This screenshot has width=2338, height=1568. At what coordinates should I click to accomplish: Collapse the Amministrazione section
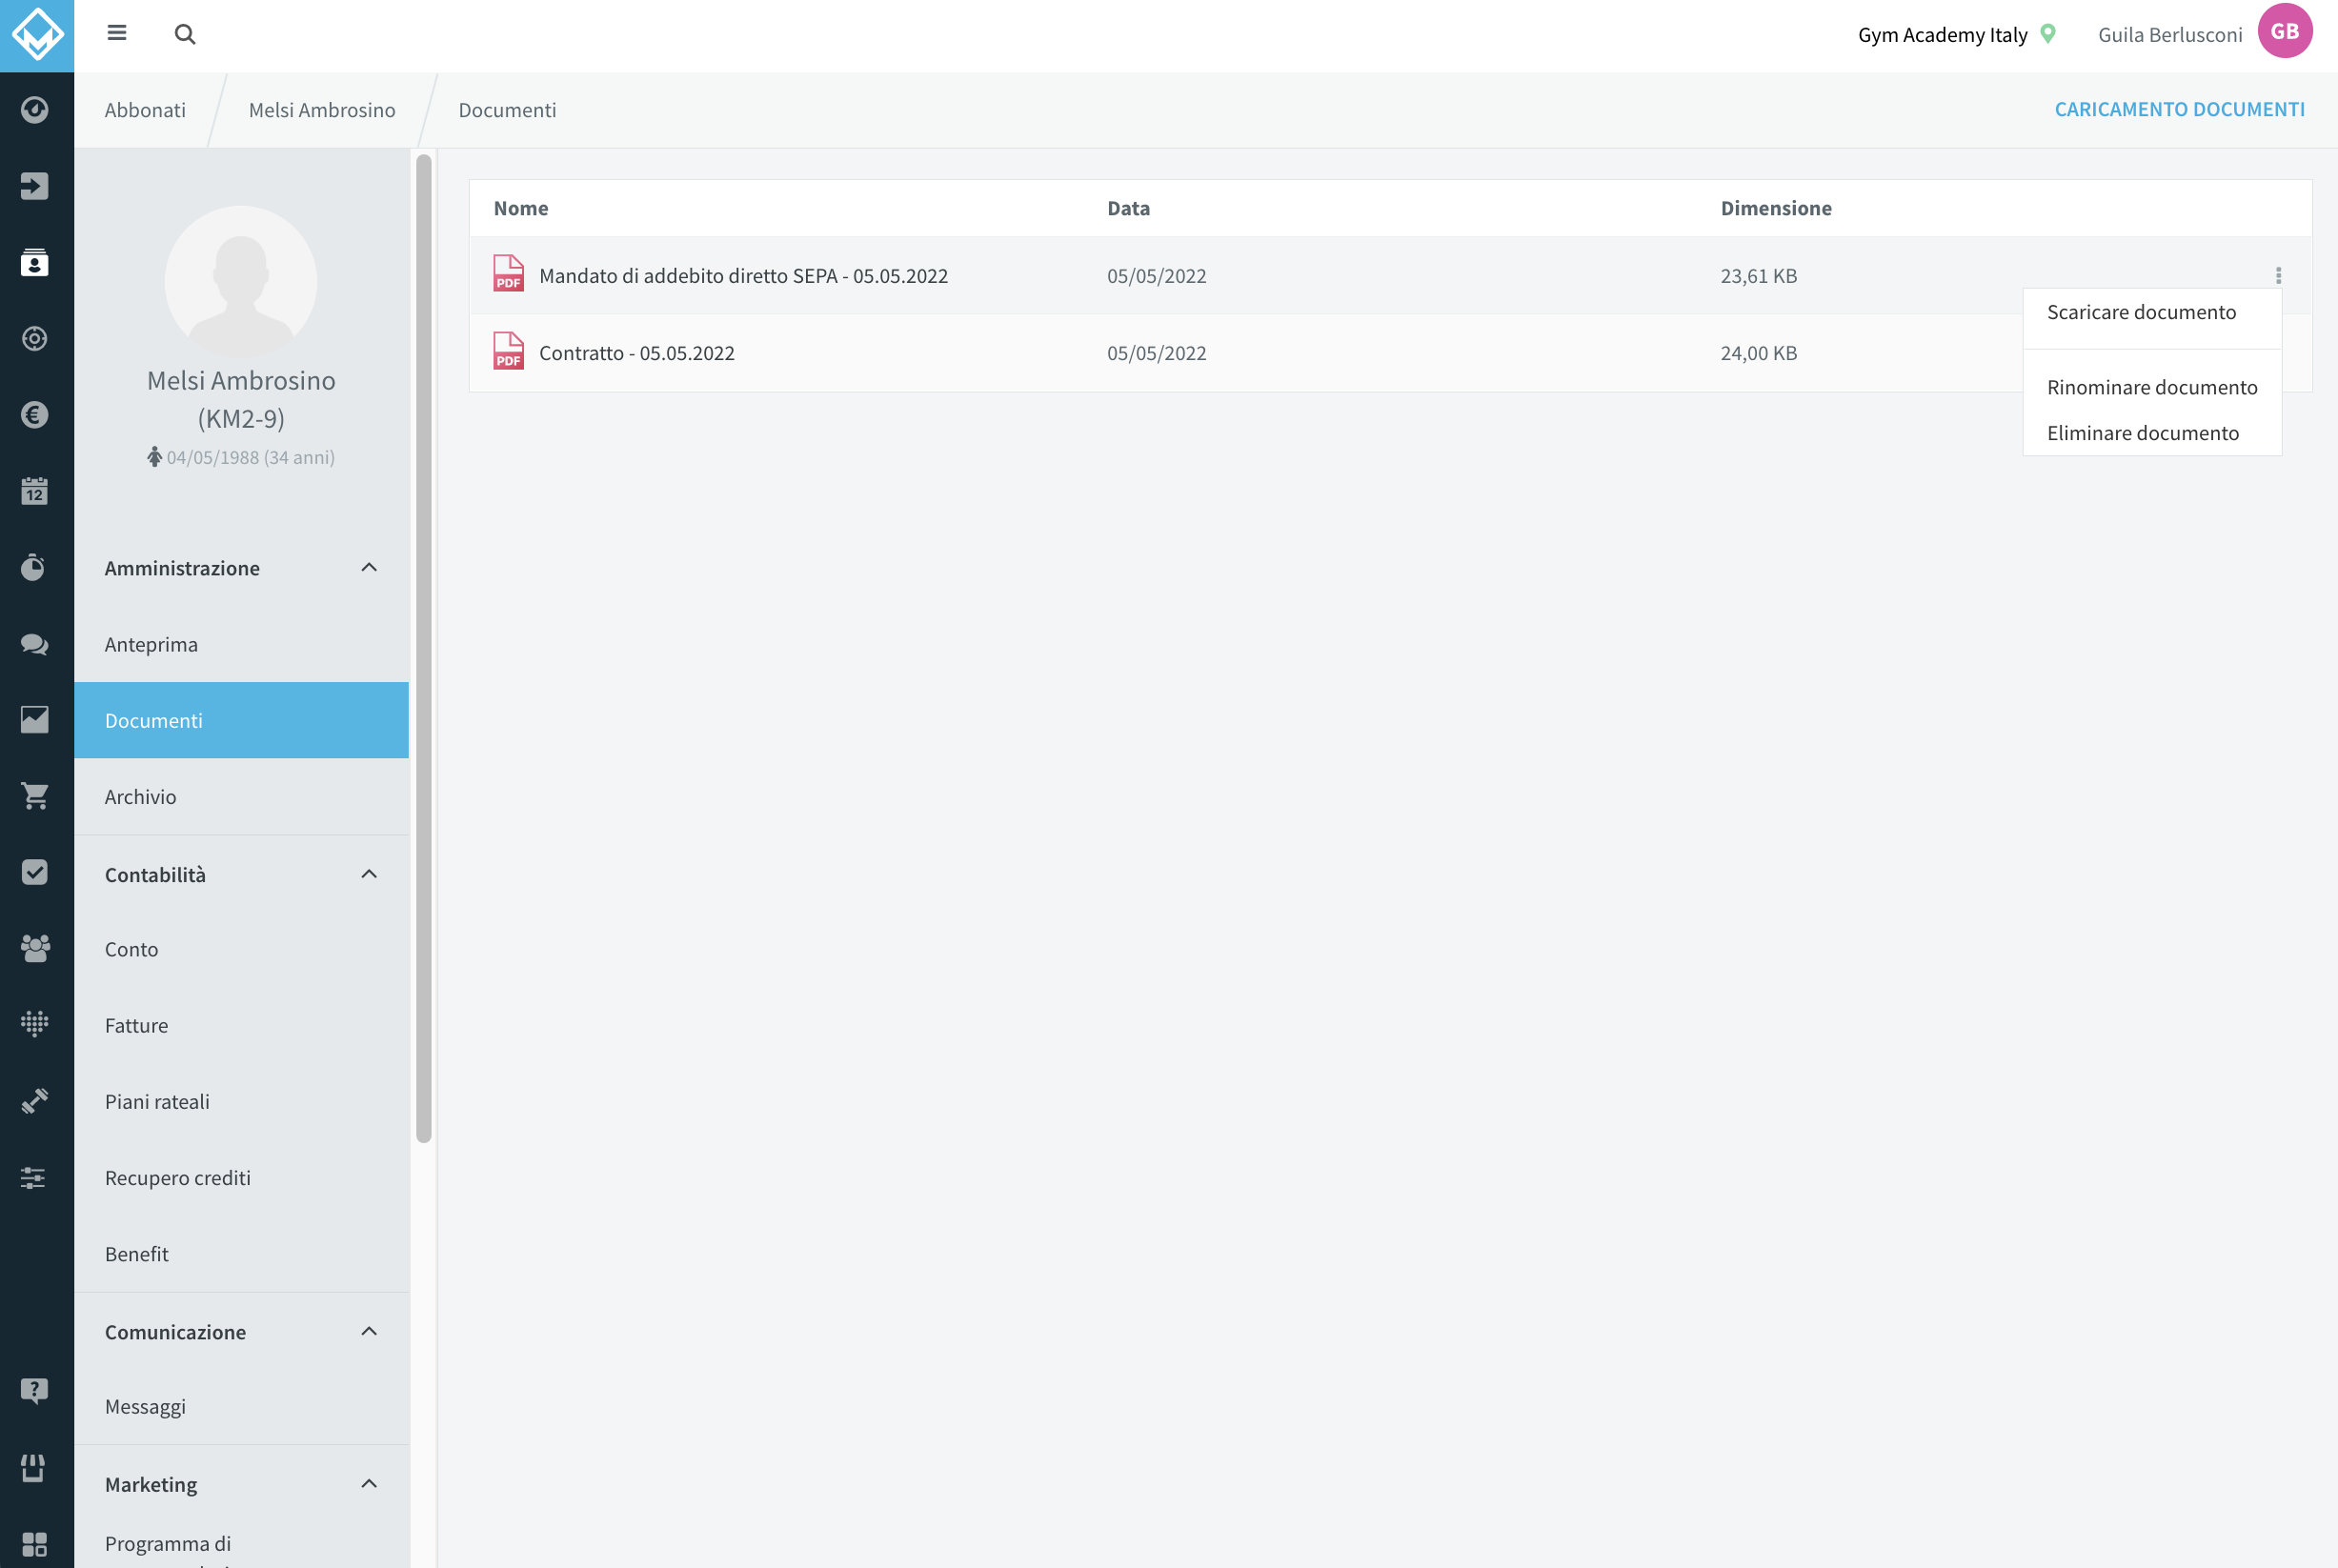coord(369,568)
